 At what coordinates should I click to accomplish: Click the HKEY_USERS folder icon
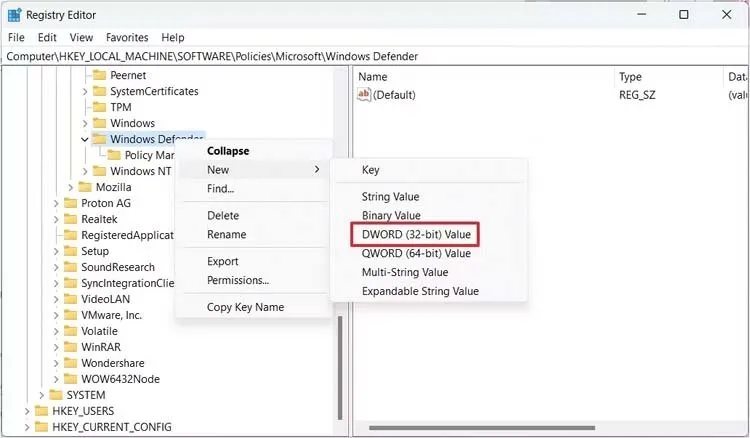(41, 411)
